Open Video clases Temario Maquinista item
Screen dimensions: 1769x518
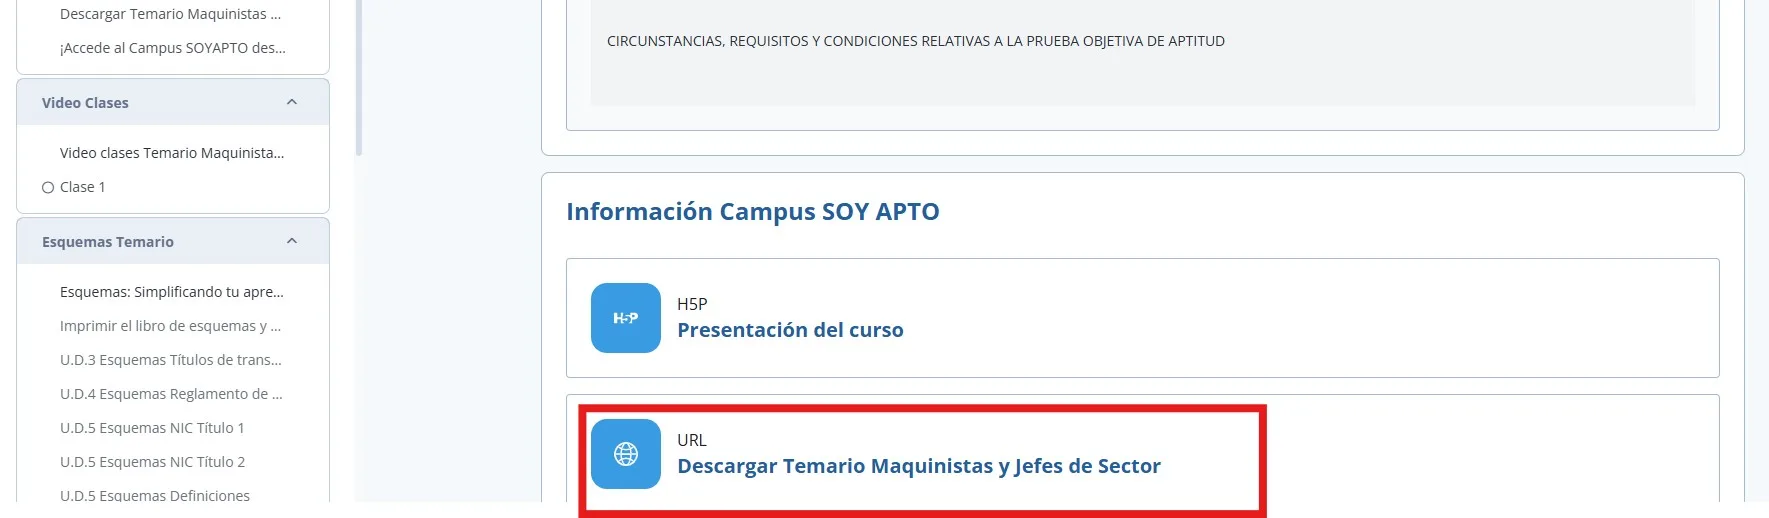click(172, 153)
